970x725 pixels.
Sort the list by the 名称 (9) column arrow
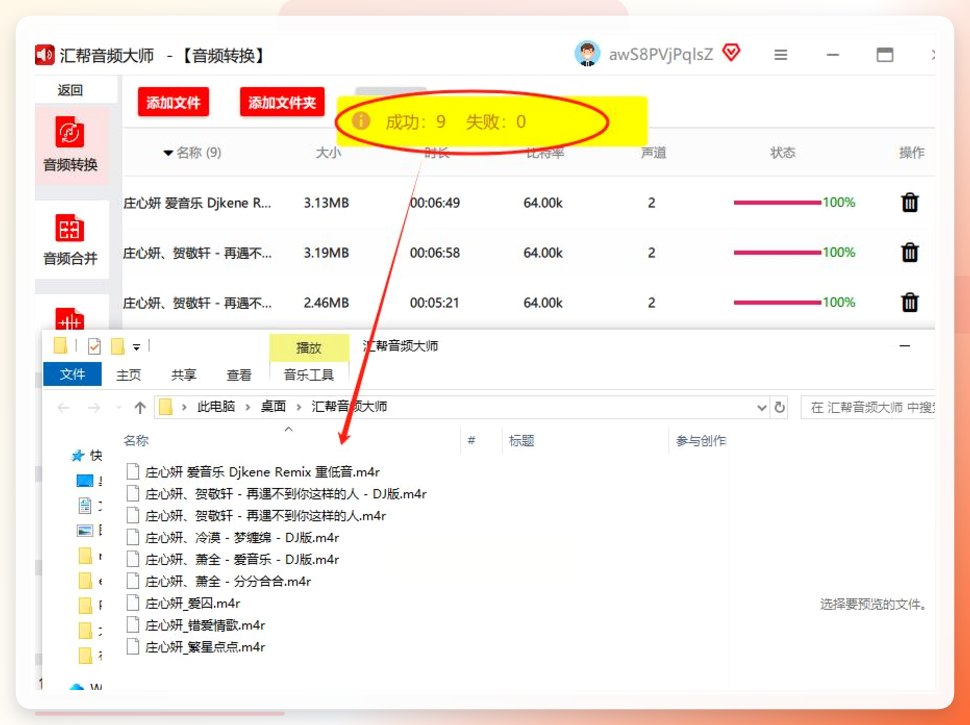168,153
